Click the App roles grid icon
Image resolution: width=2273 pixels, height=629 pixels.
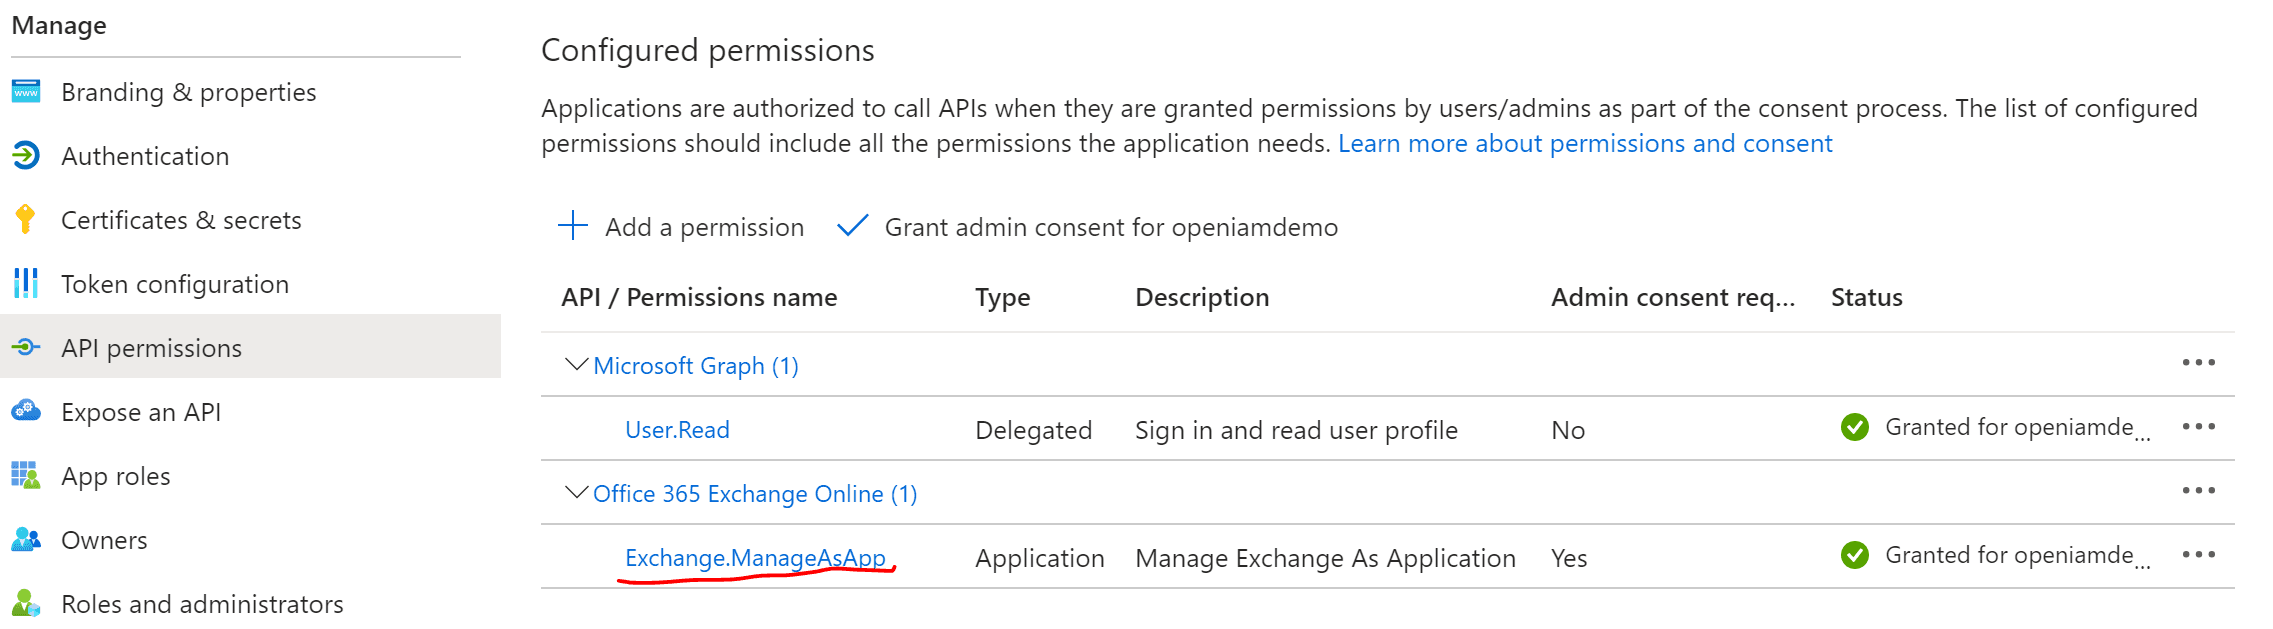tap(26, 475)
